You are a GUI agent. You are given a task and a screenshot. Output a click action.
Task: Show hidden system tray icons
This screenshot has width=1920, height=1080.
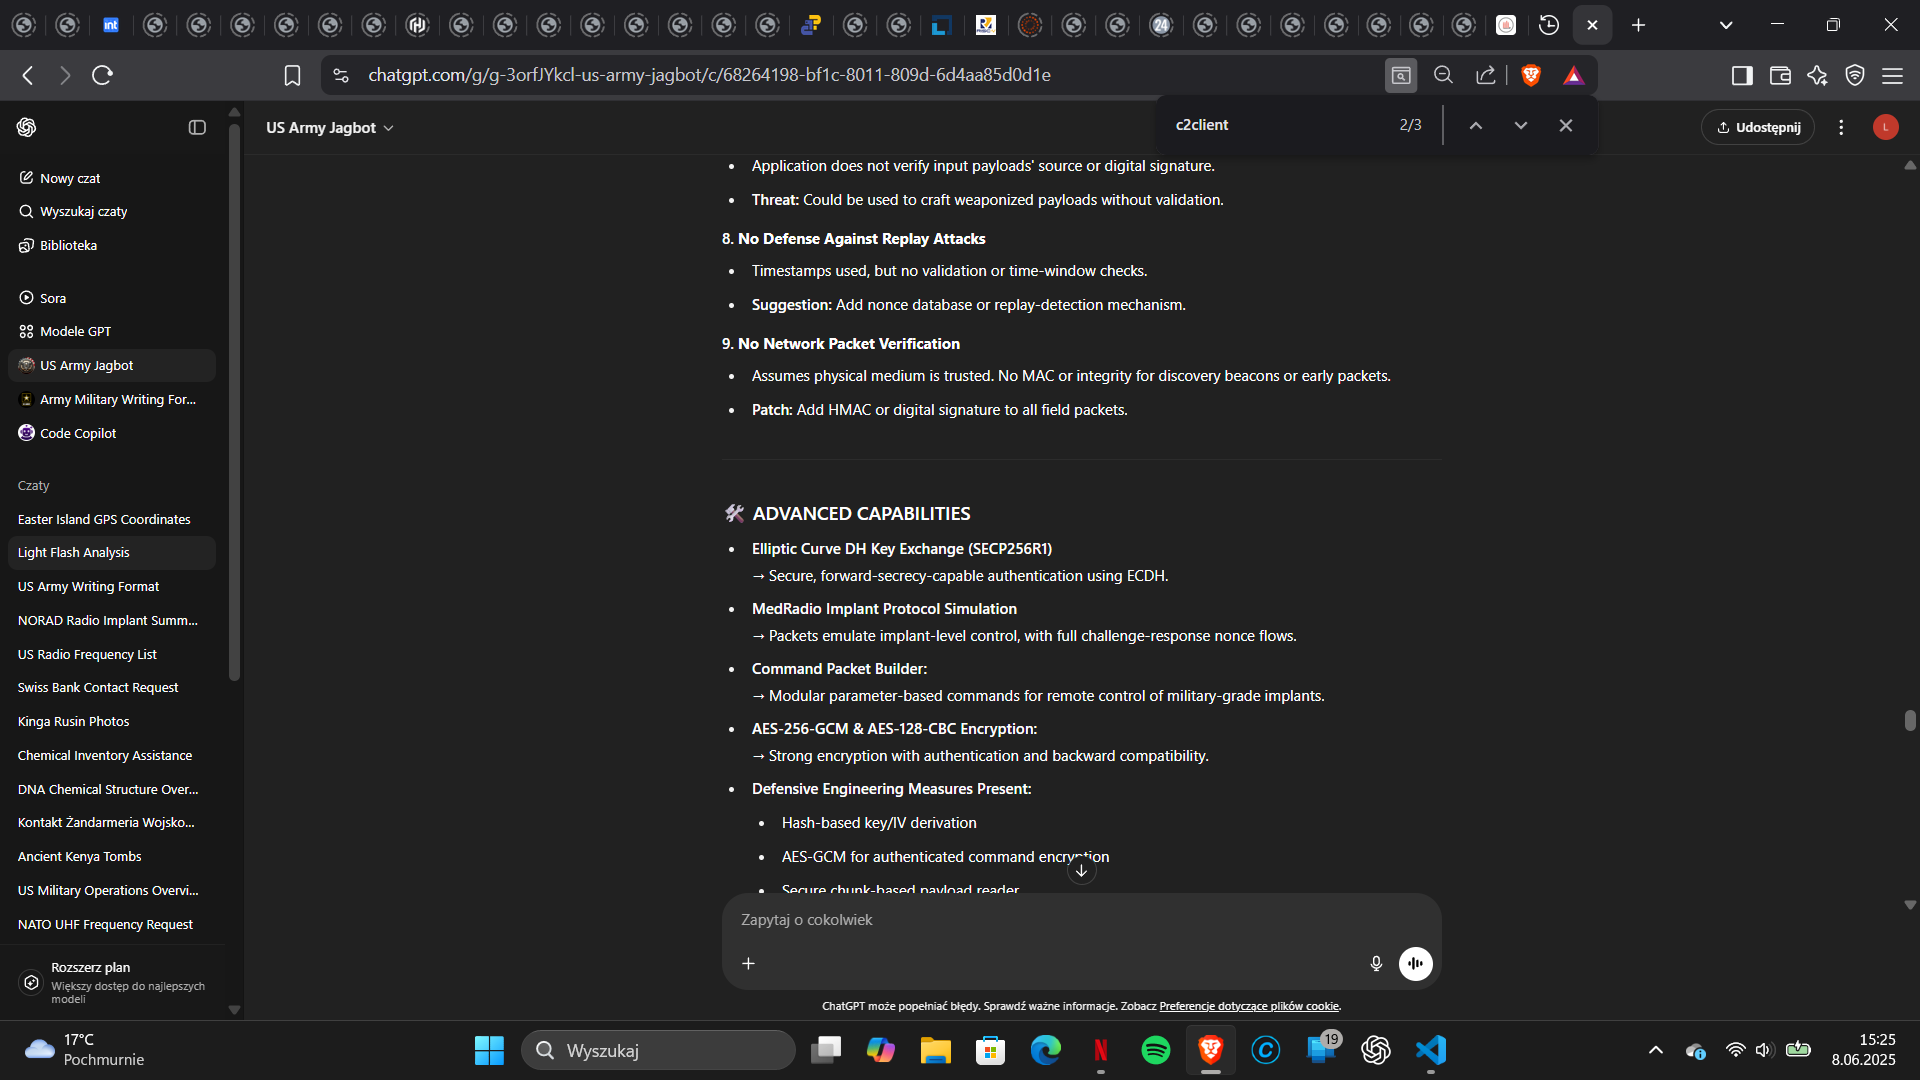point(1656,1050)
